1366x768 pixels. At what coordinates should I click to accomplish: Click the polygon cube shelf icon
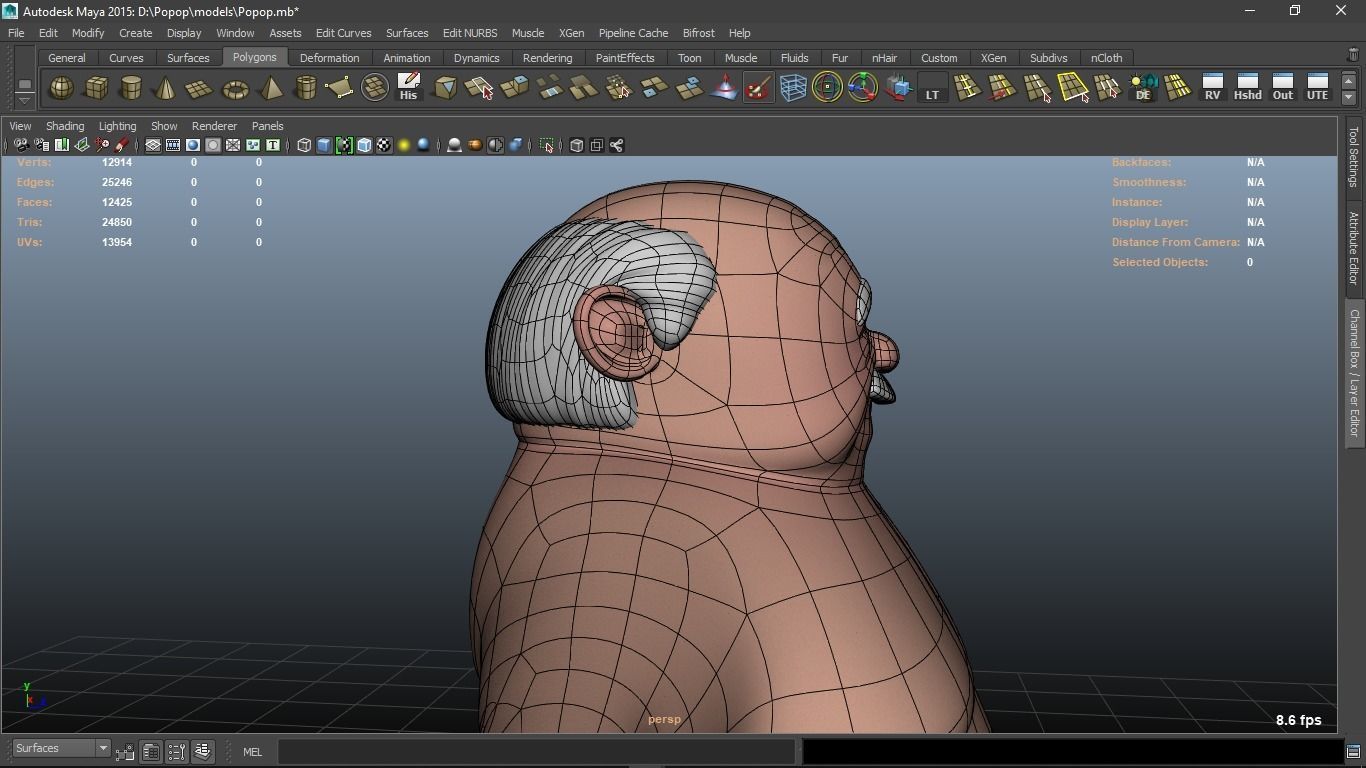[x=96, y=89]
